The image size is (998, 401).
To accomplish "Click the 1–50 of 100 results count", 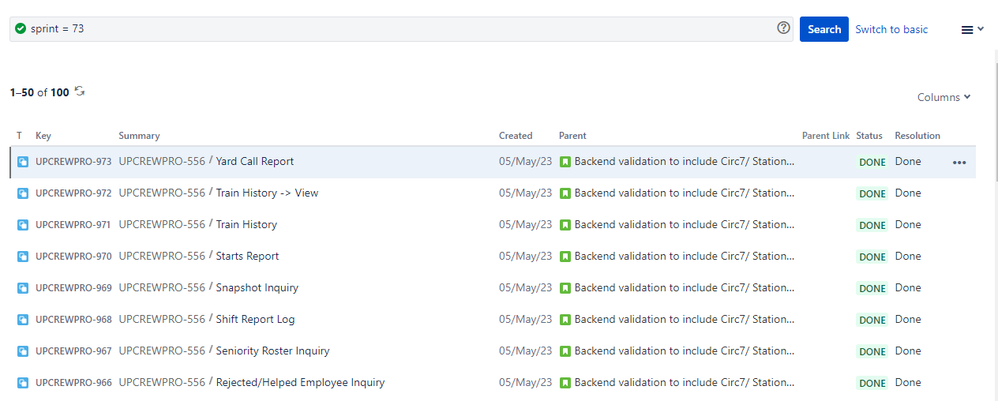I will pos(39,92).
